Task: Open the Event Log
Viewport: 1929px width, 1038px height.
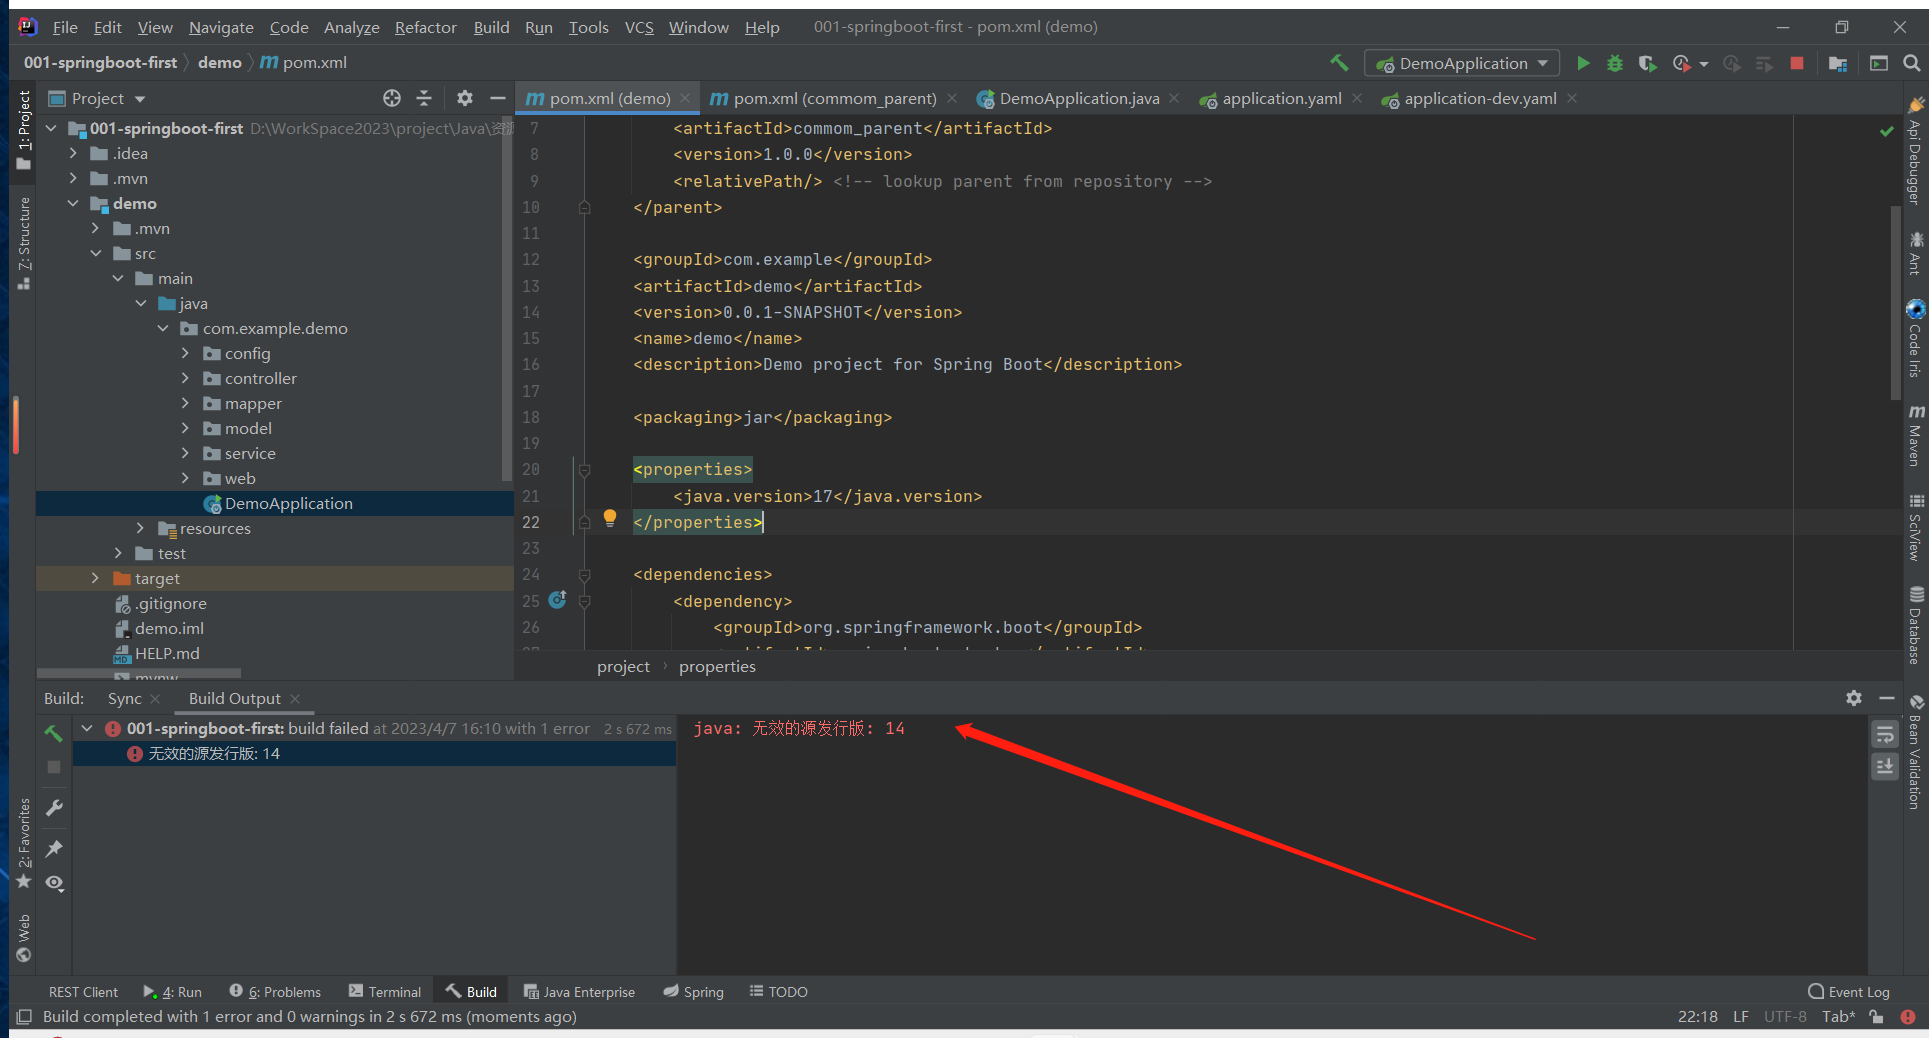Action: click(1849, 991)
